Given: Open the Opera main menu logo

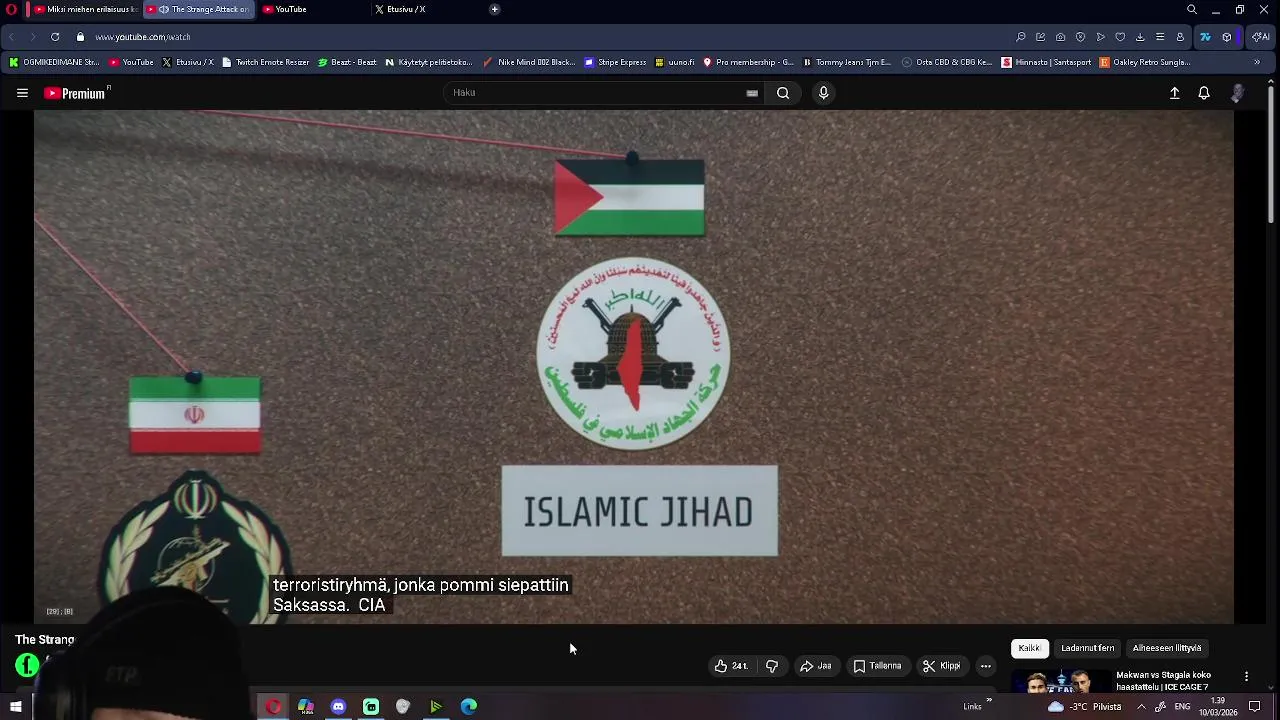Looking at the screenshot, I should point(11,10).
